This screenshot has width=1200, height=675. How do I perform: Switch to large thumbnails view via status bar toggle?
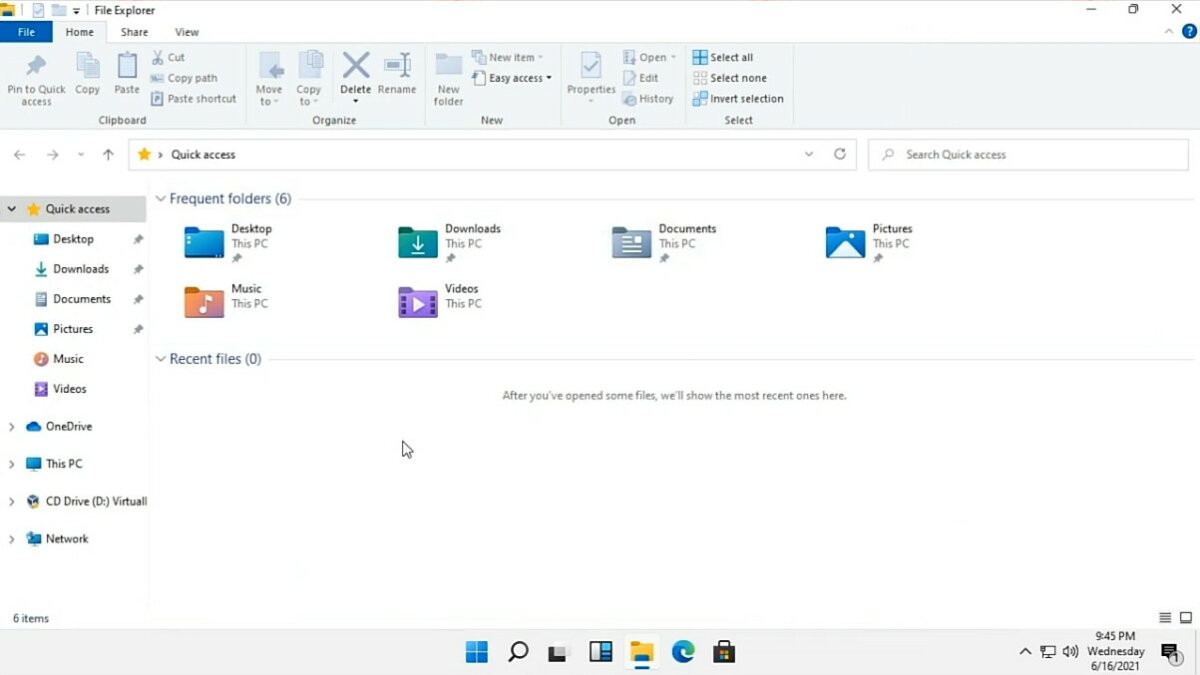point(1185,618)
